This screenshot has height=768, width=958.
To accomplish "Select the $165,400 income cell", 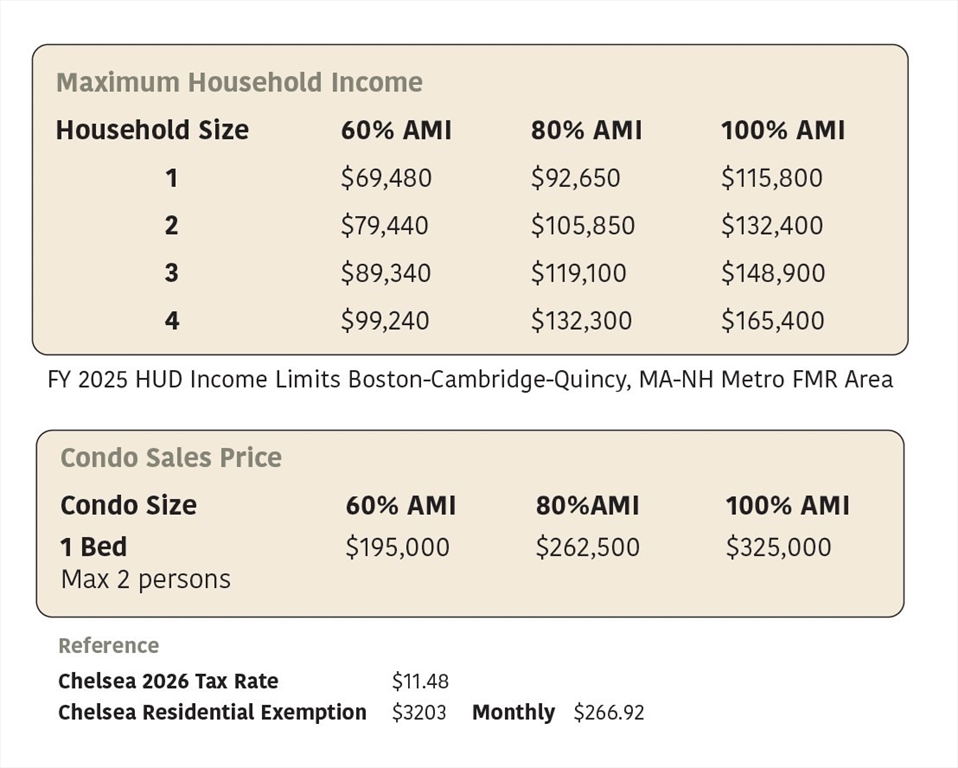I will [772, 321].
